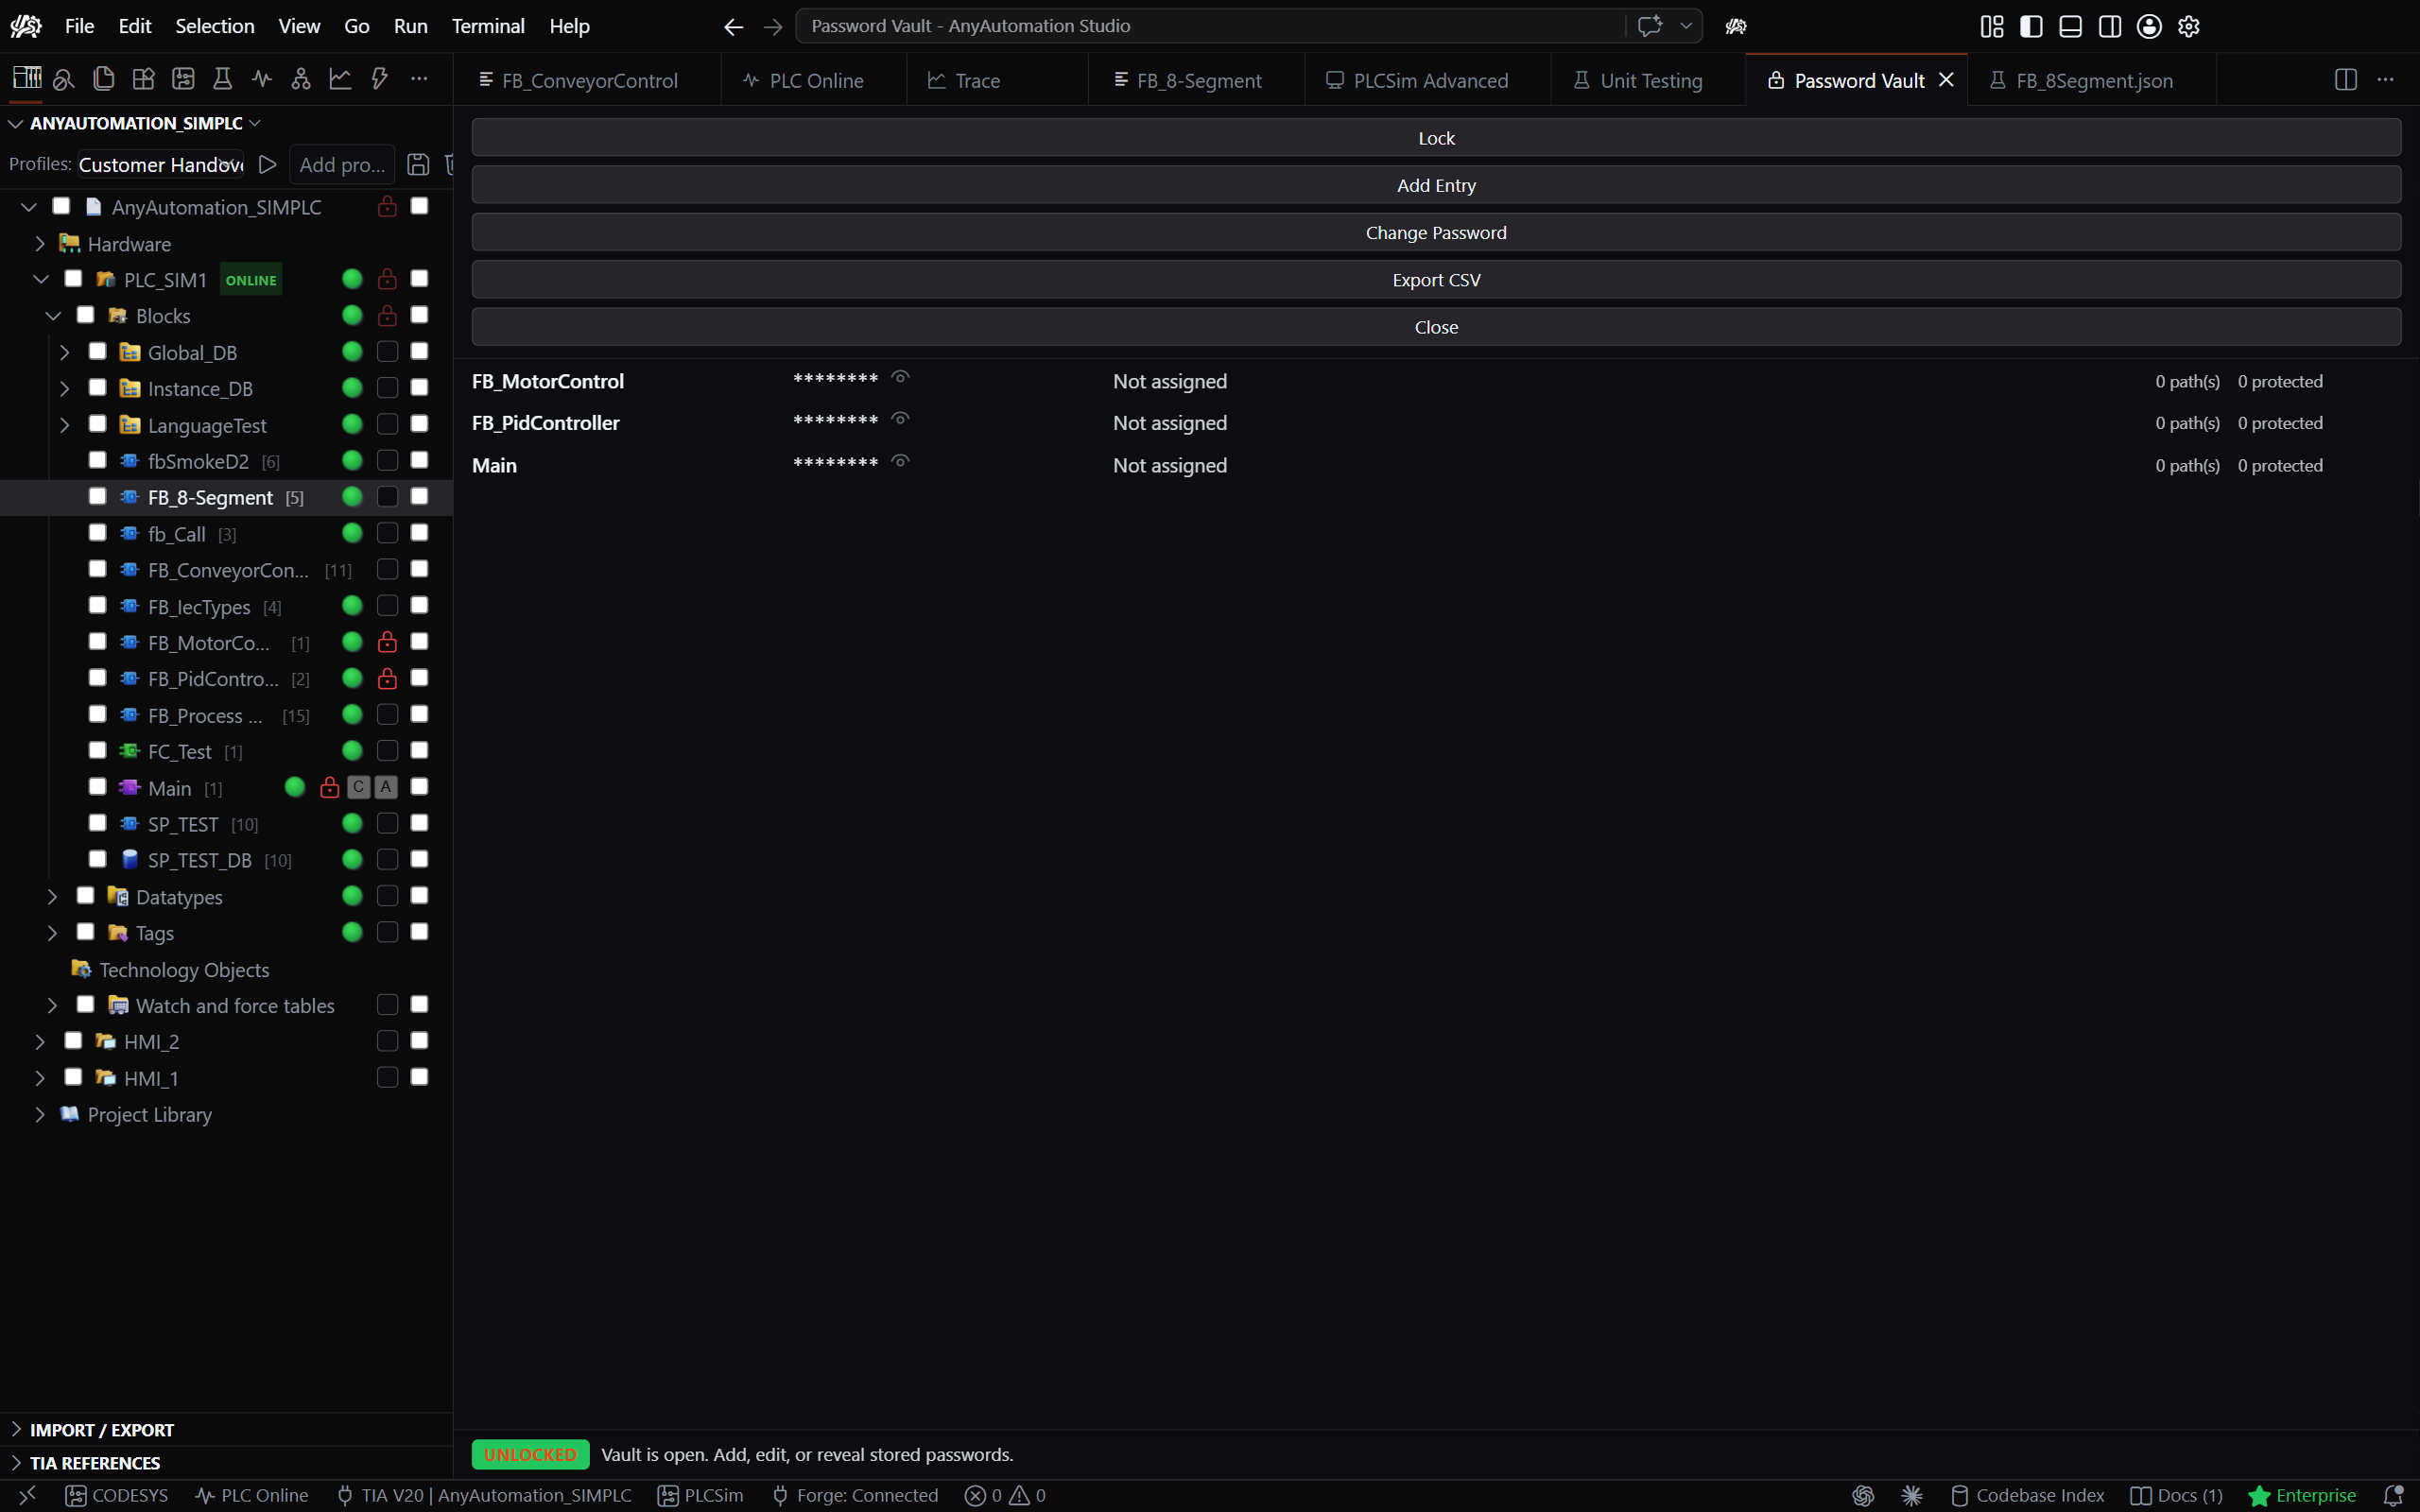Screen dimensions: 2420x1512
Task: Open the Terminal menu
Action: tap(488, 26)
